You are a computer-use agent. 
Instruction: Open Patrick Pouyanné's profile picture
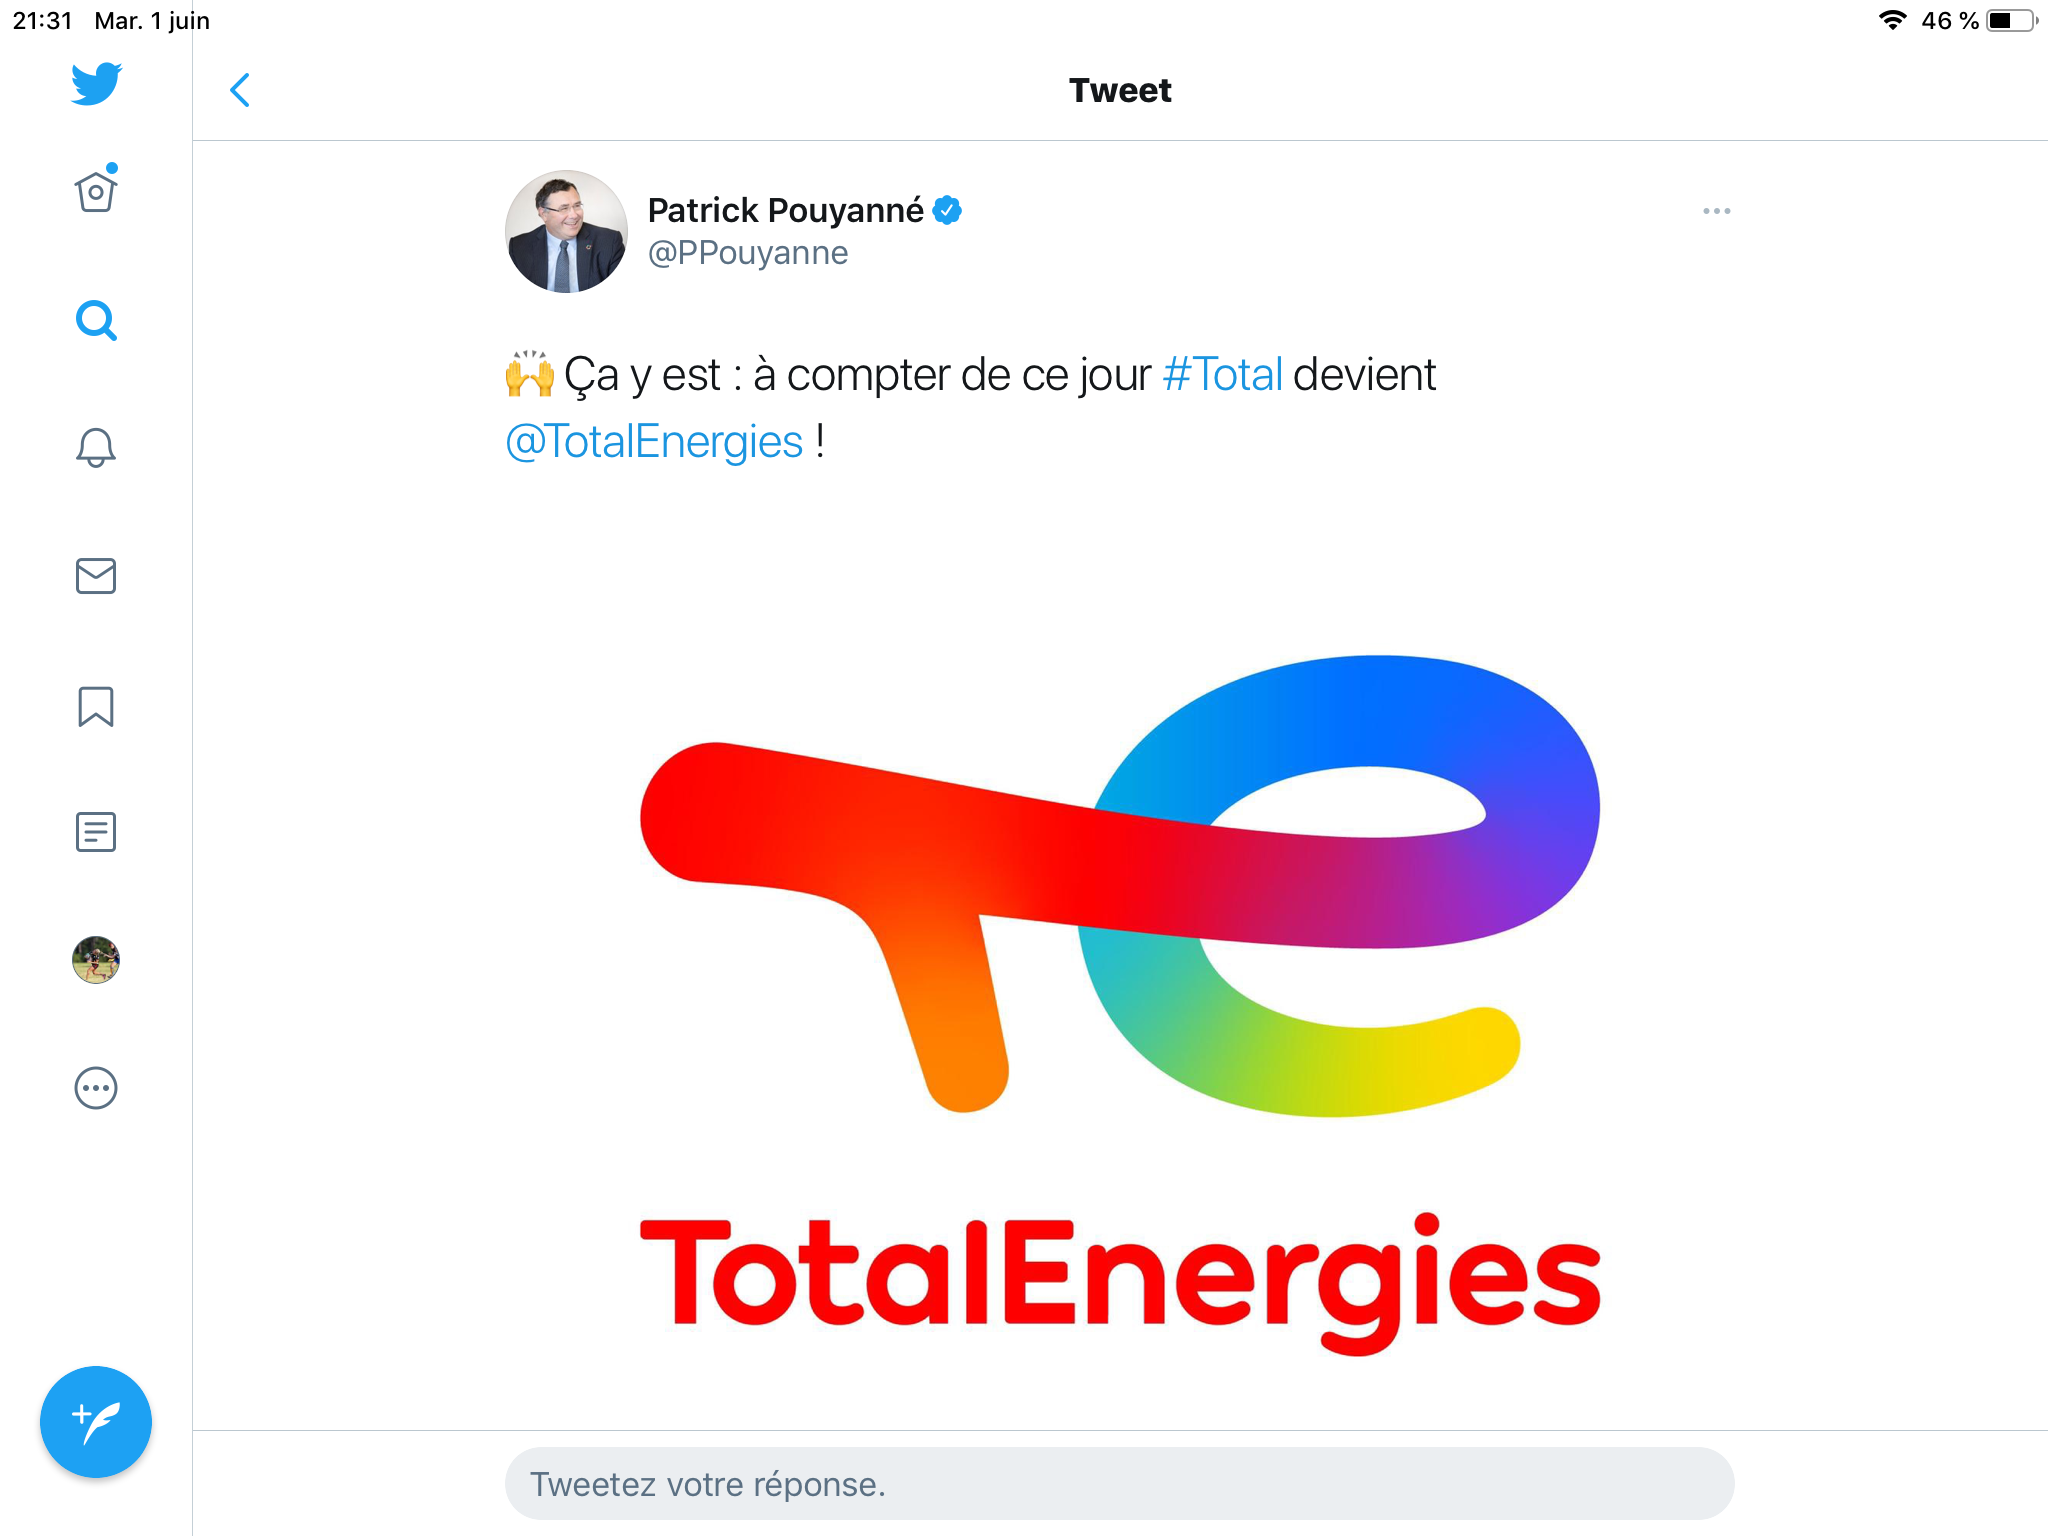coord(566,232)
